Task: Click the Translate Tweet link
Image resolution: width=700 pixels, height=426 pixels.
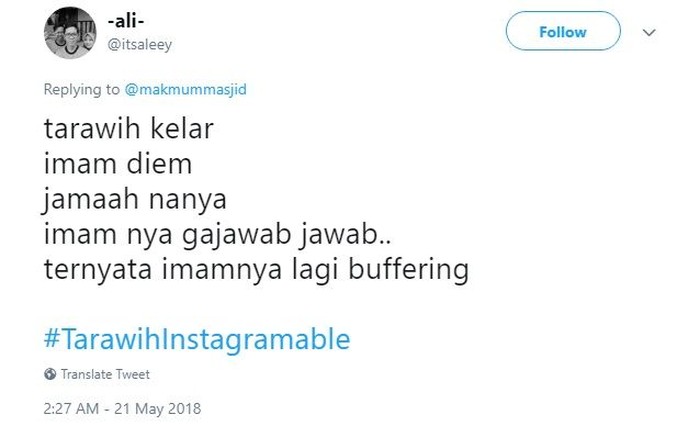Action: click(x=105, y=374)
